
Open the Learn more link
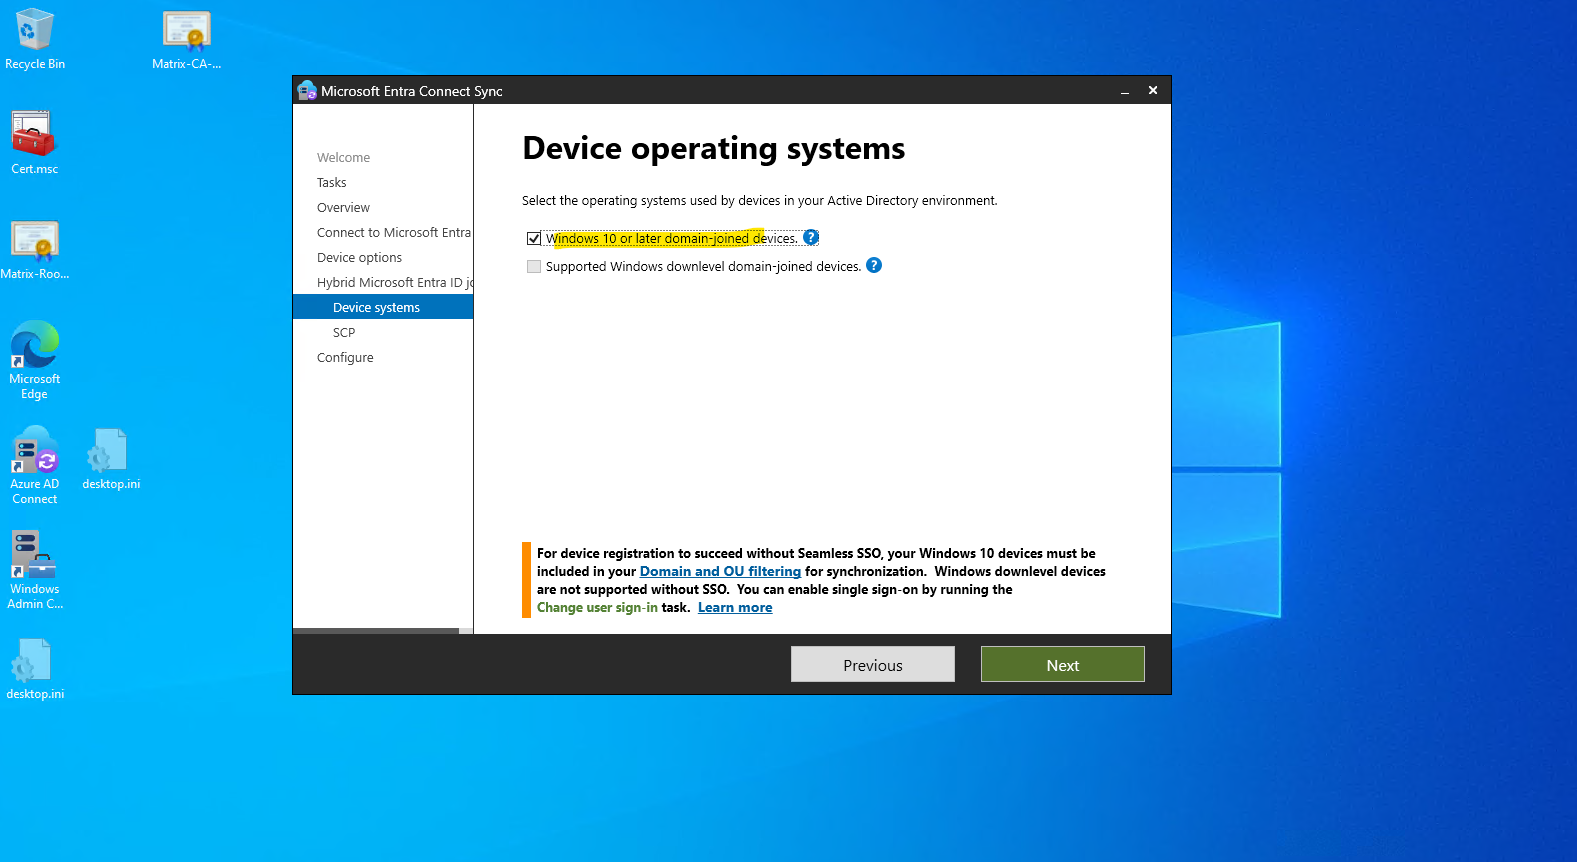tap(735, 607)
